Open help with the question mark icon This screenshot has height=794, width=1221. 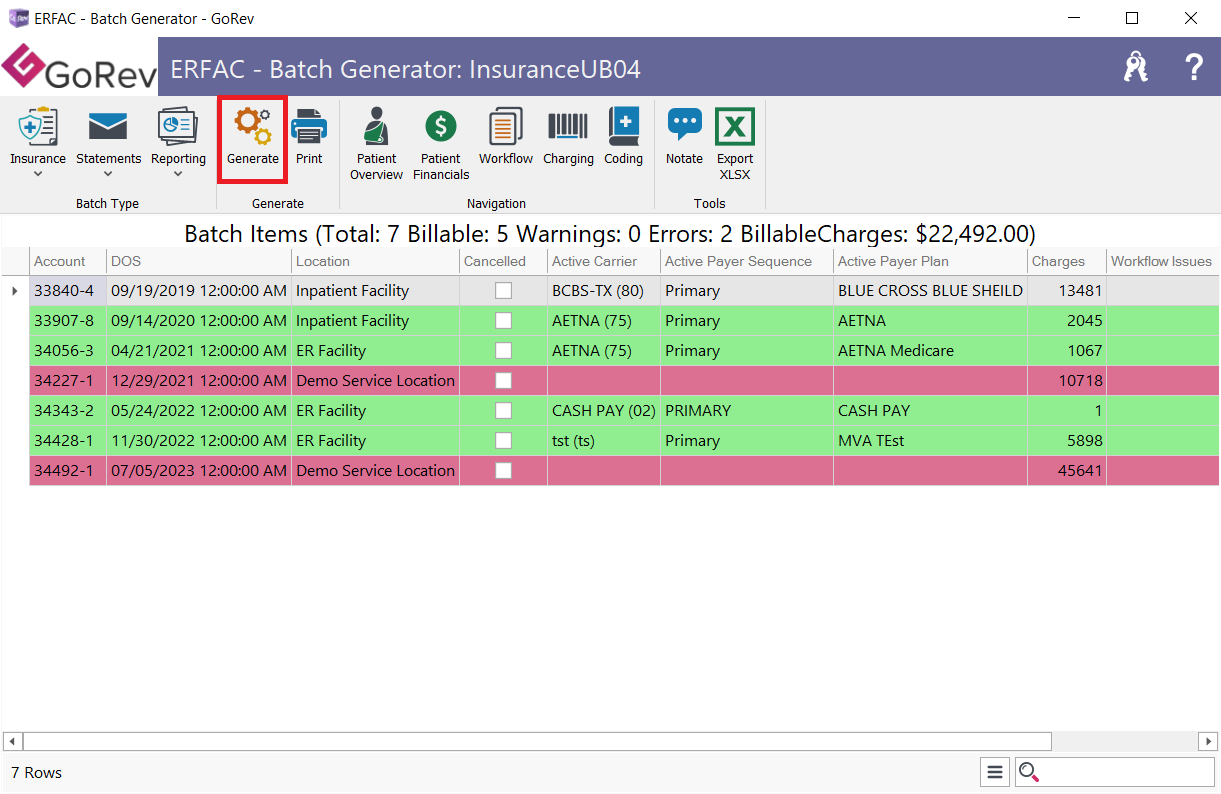1194,67
